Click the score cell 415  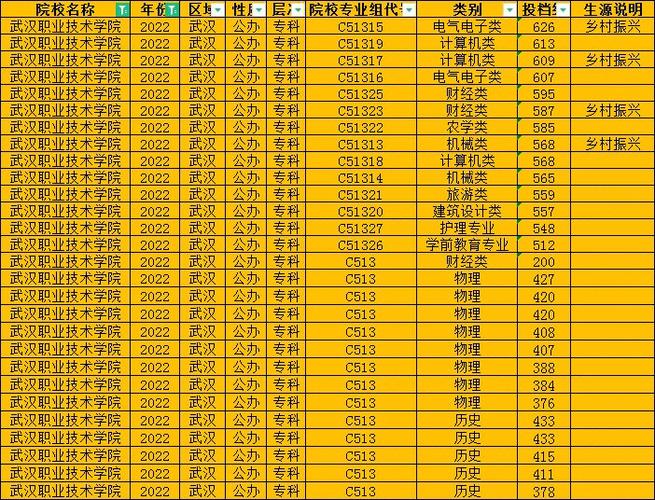[544, 456]
